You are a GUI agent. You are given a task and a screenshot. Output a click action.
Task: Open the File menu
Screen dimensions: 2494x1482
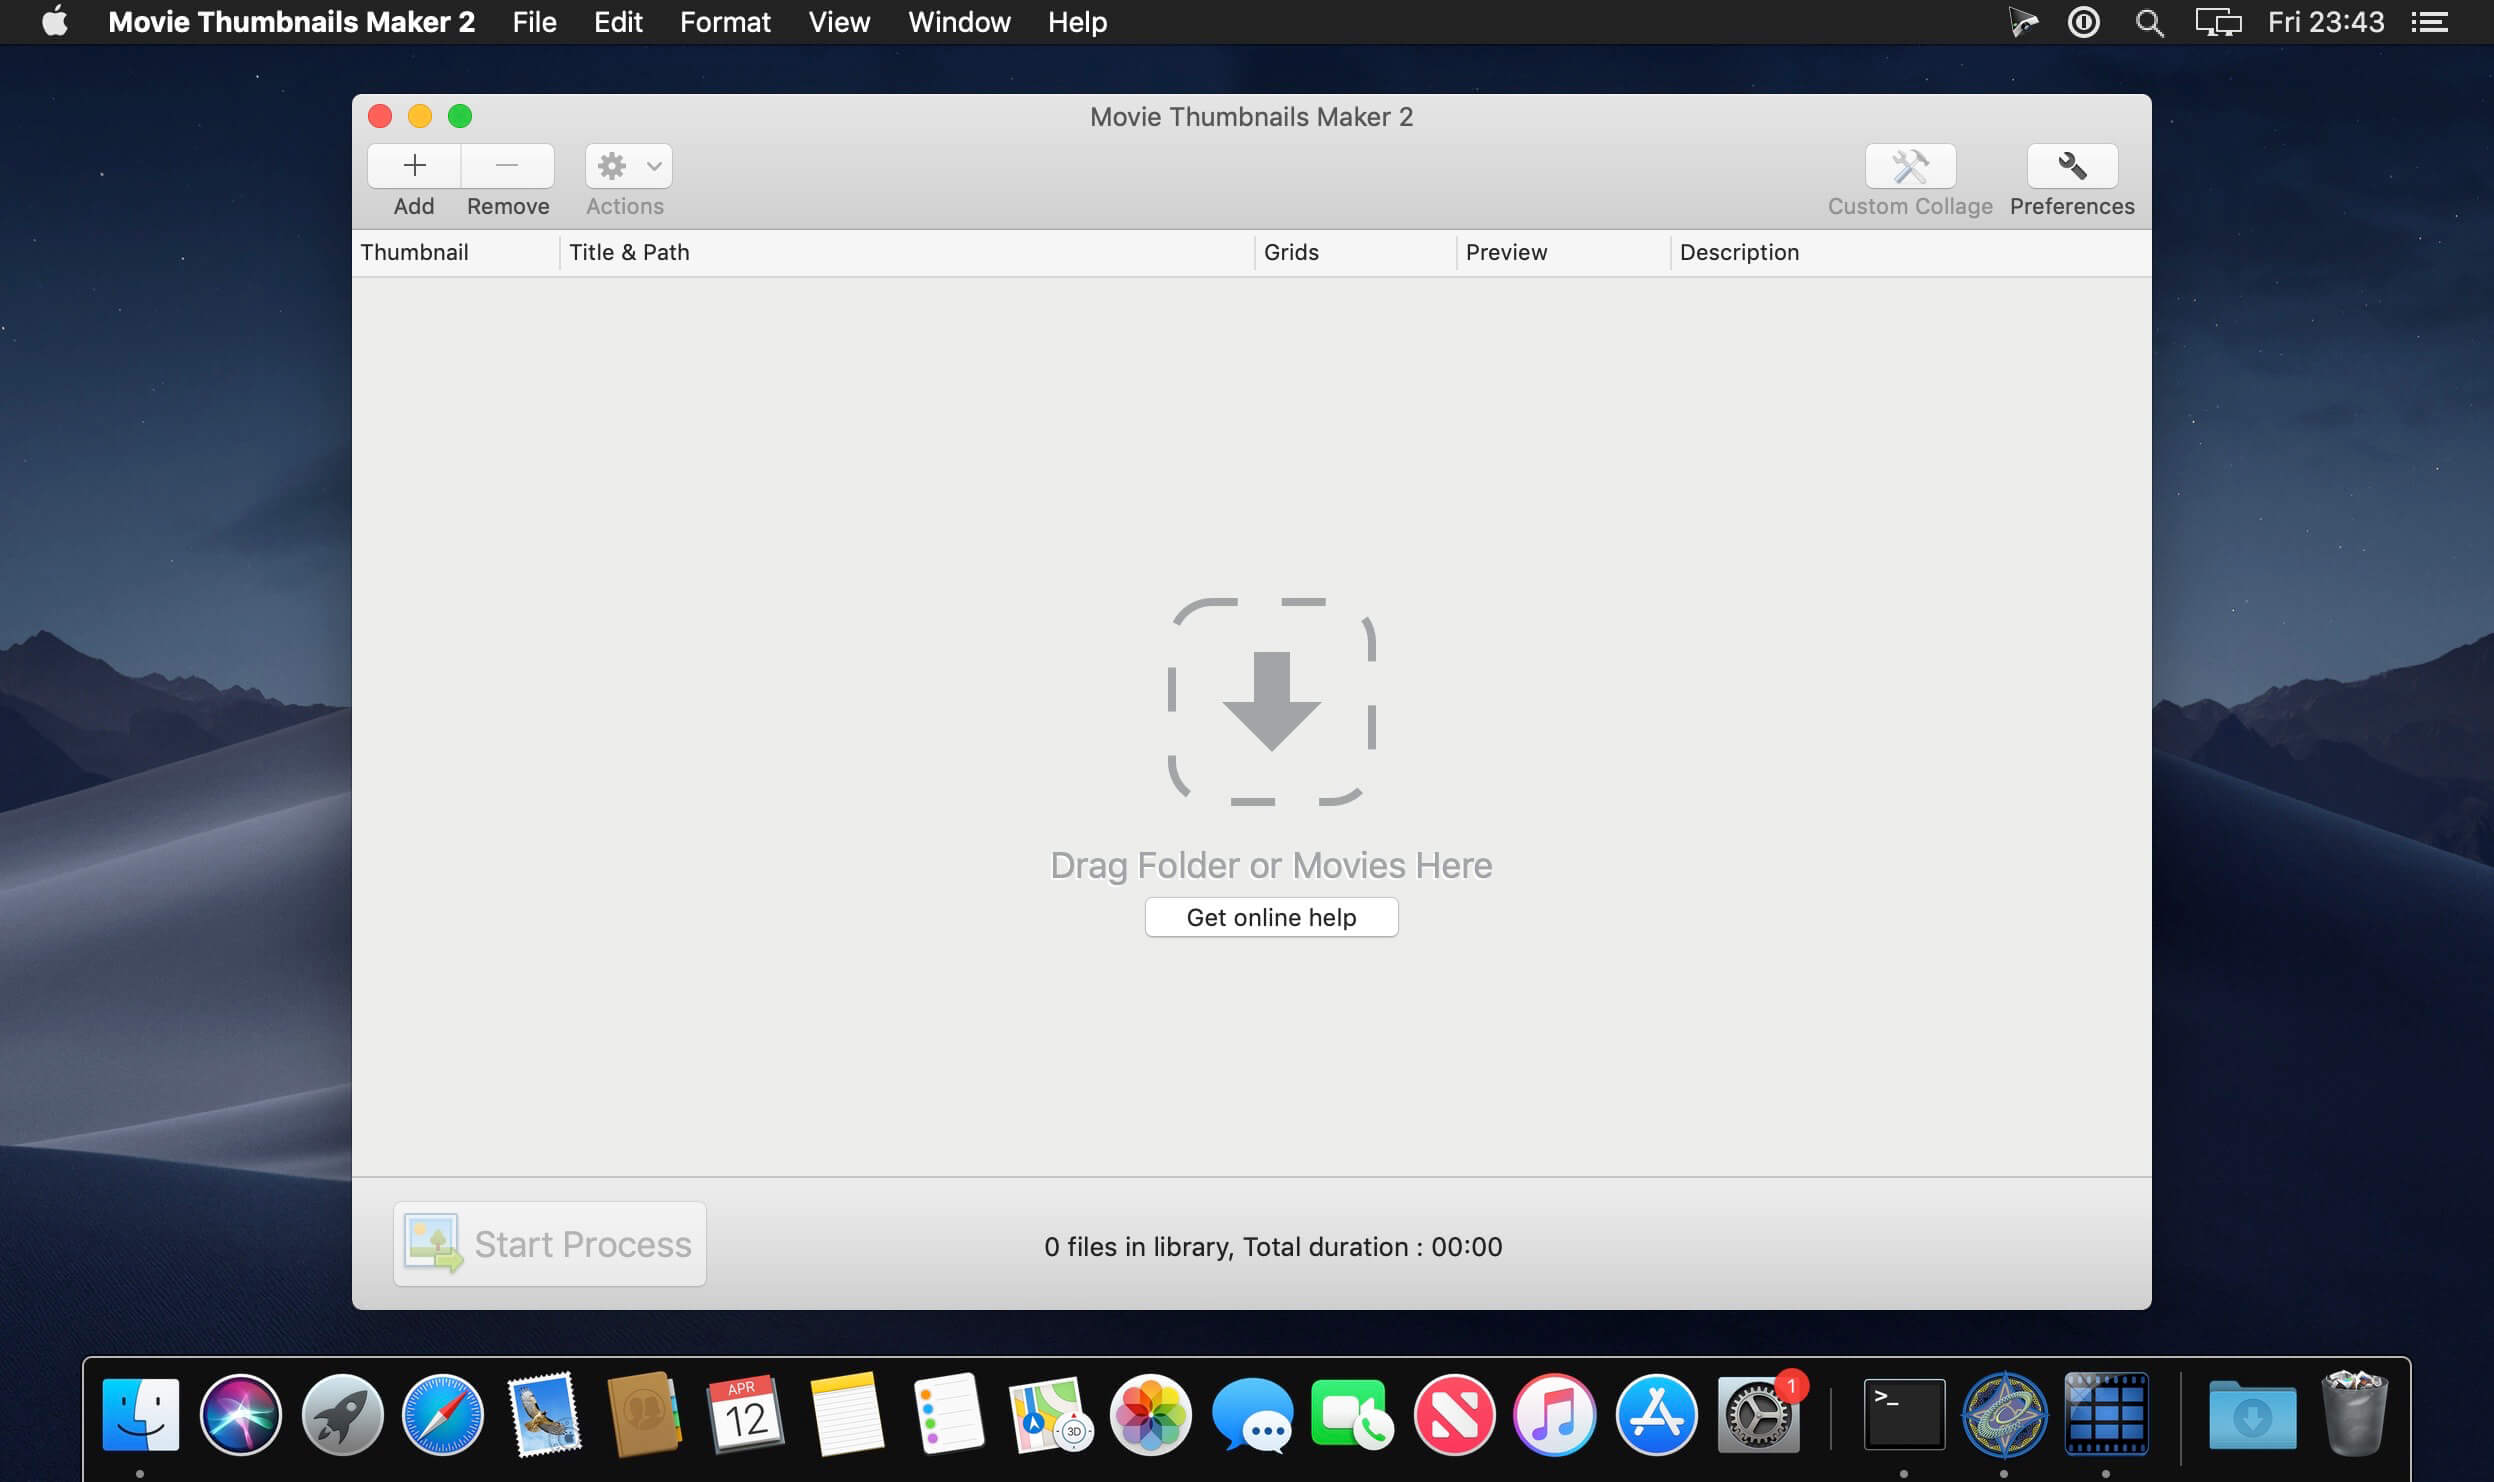[534, 22]
